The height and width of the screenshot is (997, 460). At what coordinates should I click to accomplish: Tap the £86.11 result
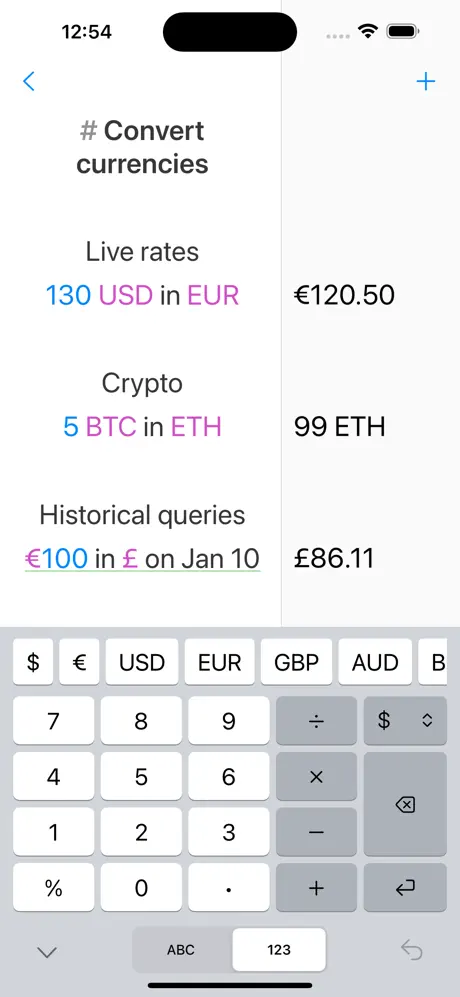tap(334, 558)
